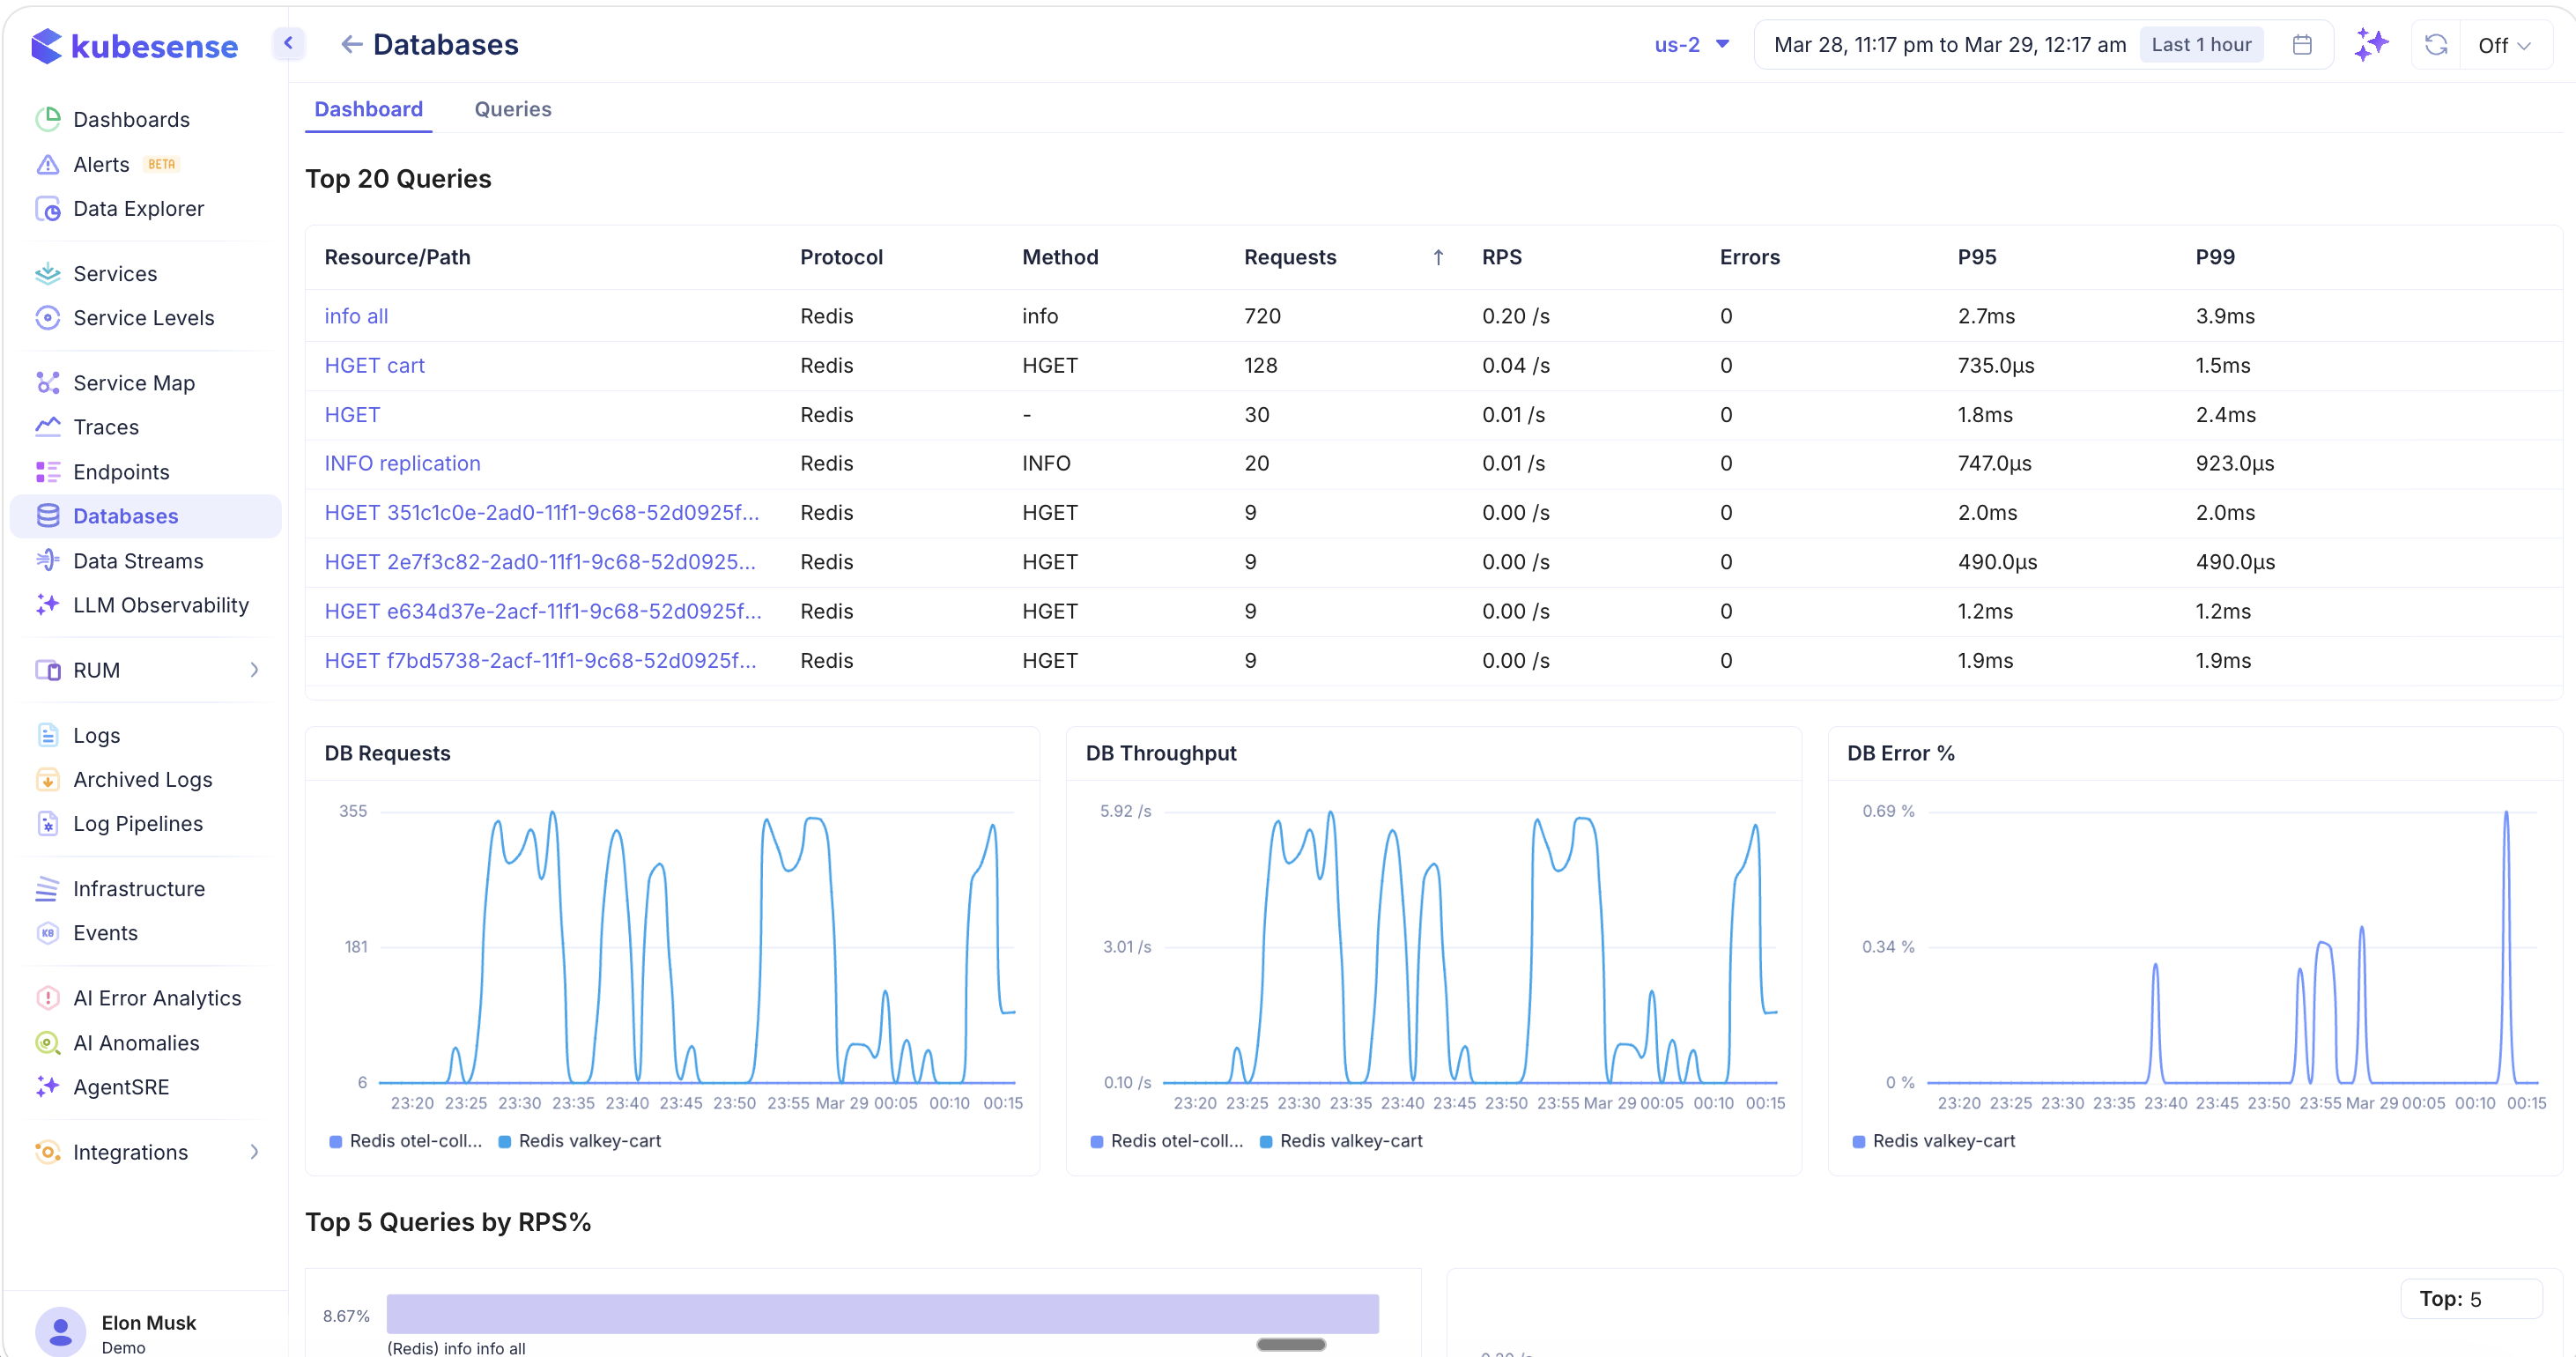Click the LLM Observability sparkle icon
Screen dimensions: 2576x1357
point(48,605)
